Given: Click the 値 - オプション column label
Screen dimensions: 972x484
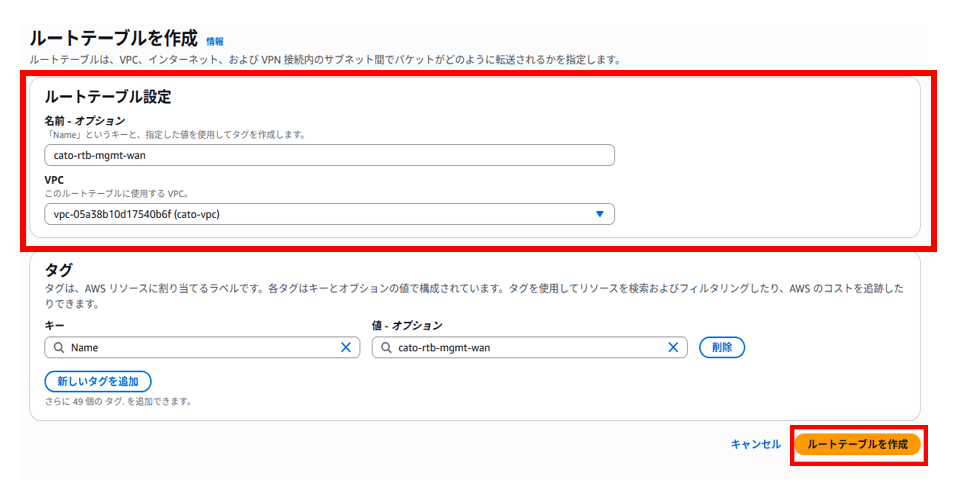Looking at the screenshot, I should click(x=407, y=326).
